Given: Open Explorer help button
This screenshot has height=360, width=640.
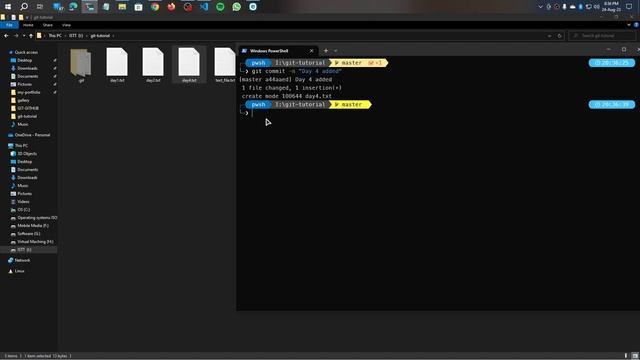Looking at the screenshot, I should (x=636, y=25).
